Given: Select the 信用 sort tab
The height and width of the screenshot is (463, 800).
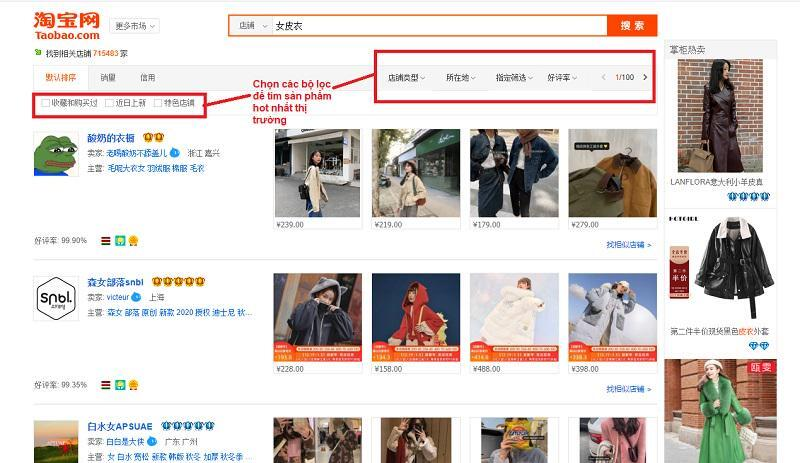Looking at the screenshot, I should click(147, 77).
